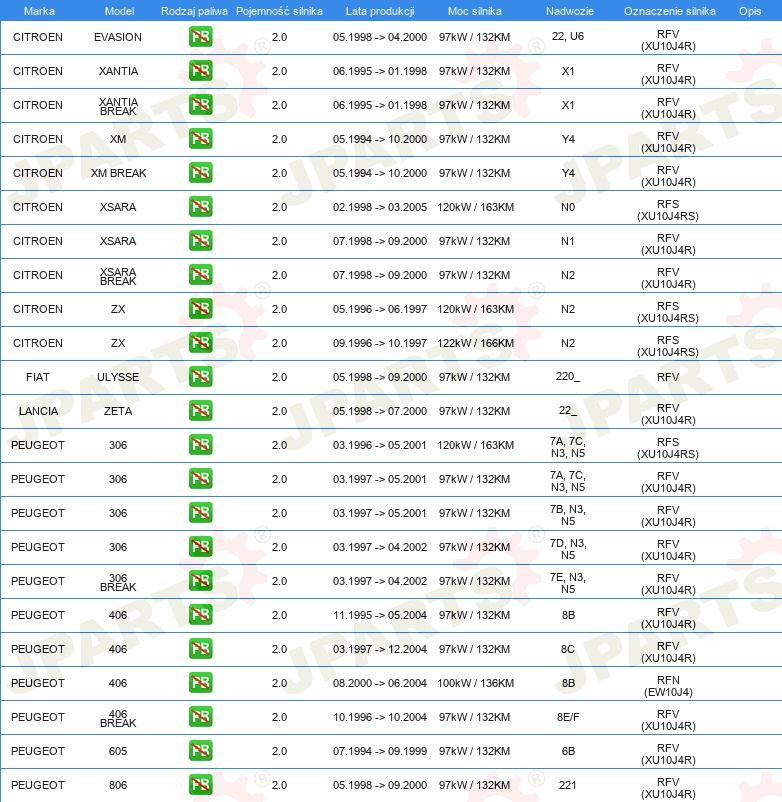The width and height of the screenshot is (782, 802).
Task: Click the fuel icon for 406 100kW / 136KM
Action: pyautogui.click(x=200, y=683)
